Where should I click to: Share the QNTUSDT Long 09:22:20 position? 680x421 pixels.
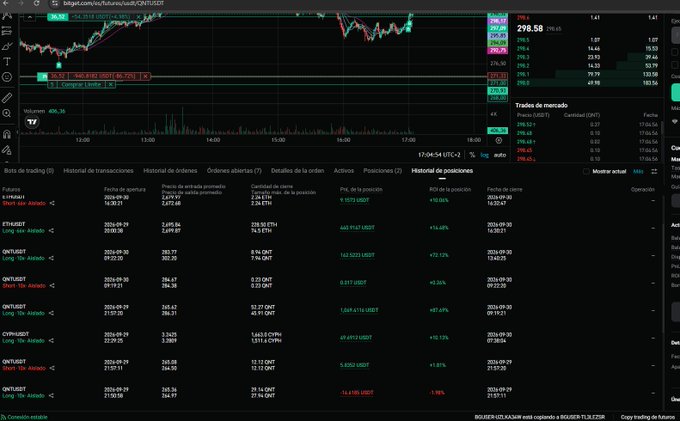(52, 258)
